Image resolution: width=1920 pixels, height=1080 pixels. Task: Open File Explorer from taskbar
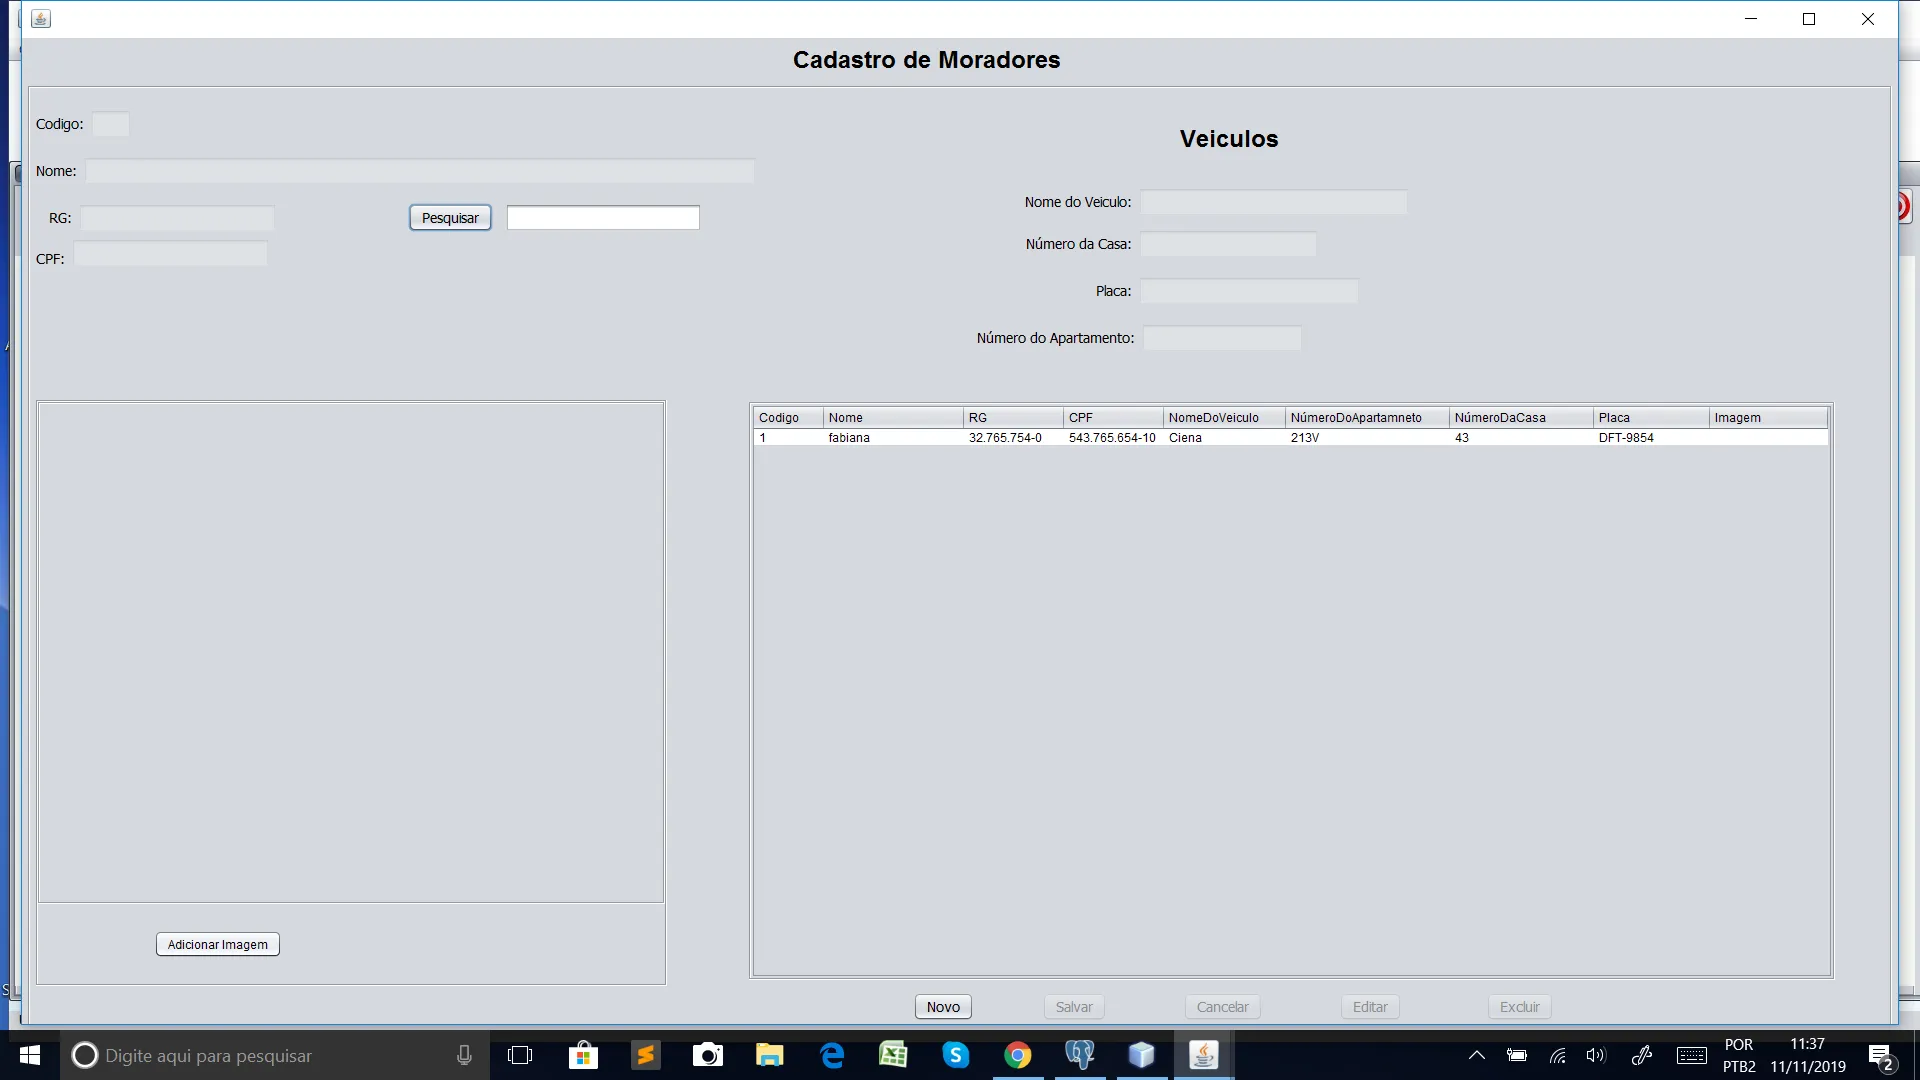tap(769, 1055)
